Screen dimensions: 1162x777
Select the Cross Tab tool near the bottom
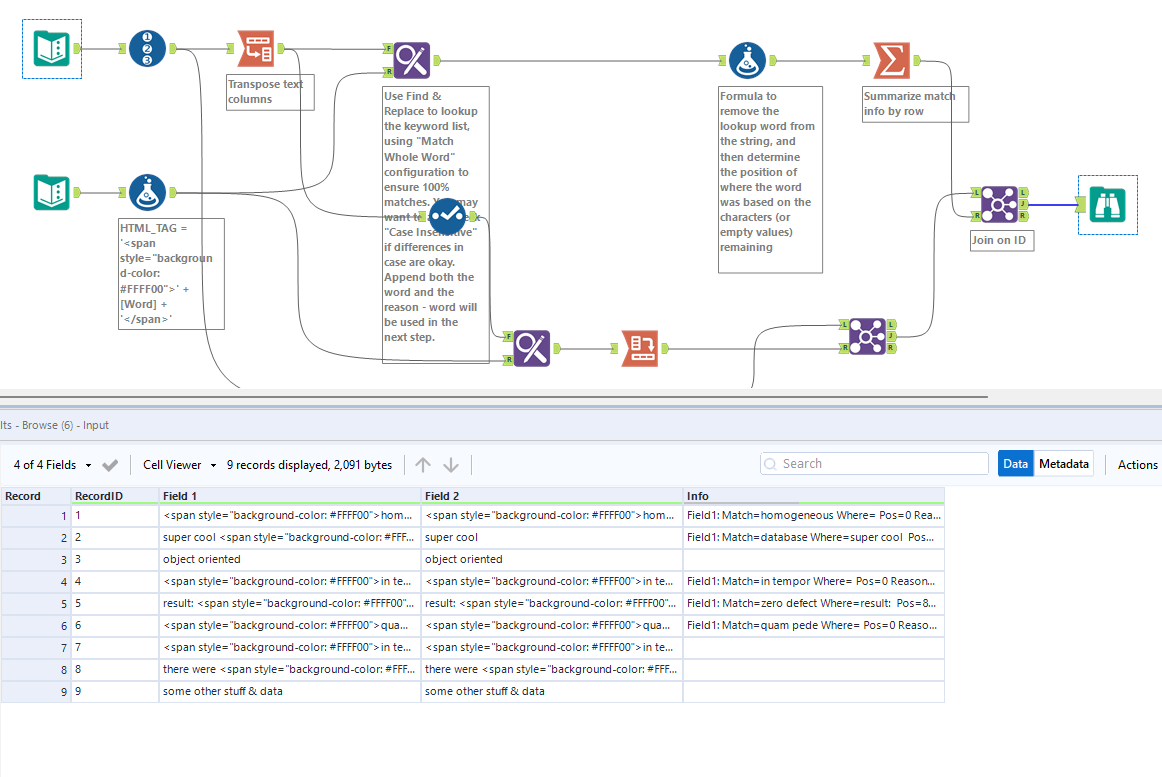(x=641, y=348)
